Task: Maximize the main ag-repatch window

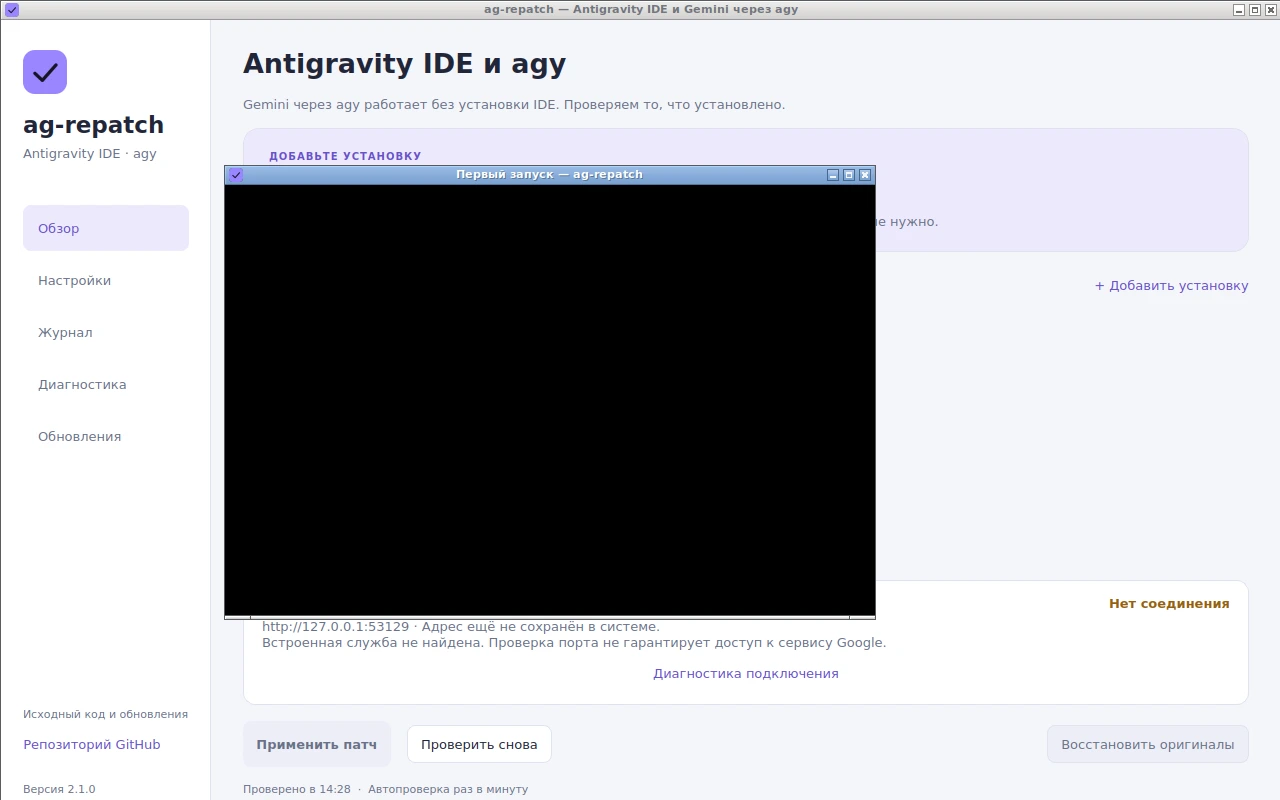Action: [x=1255, y=10]
